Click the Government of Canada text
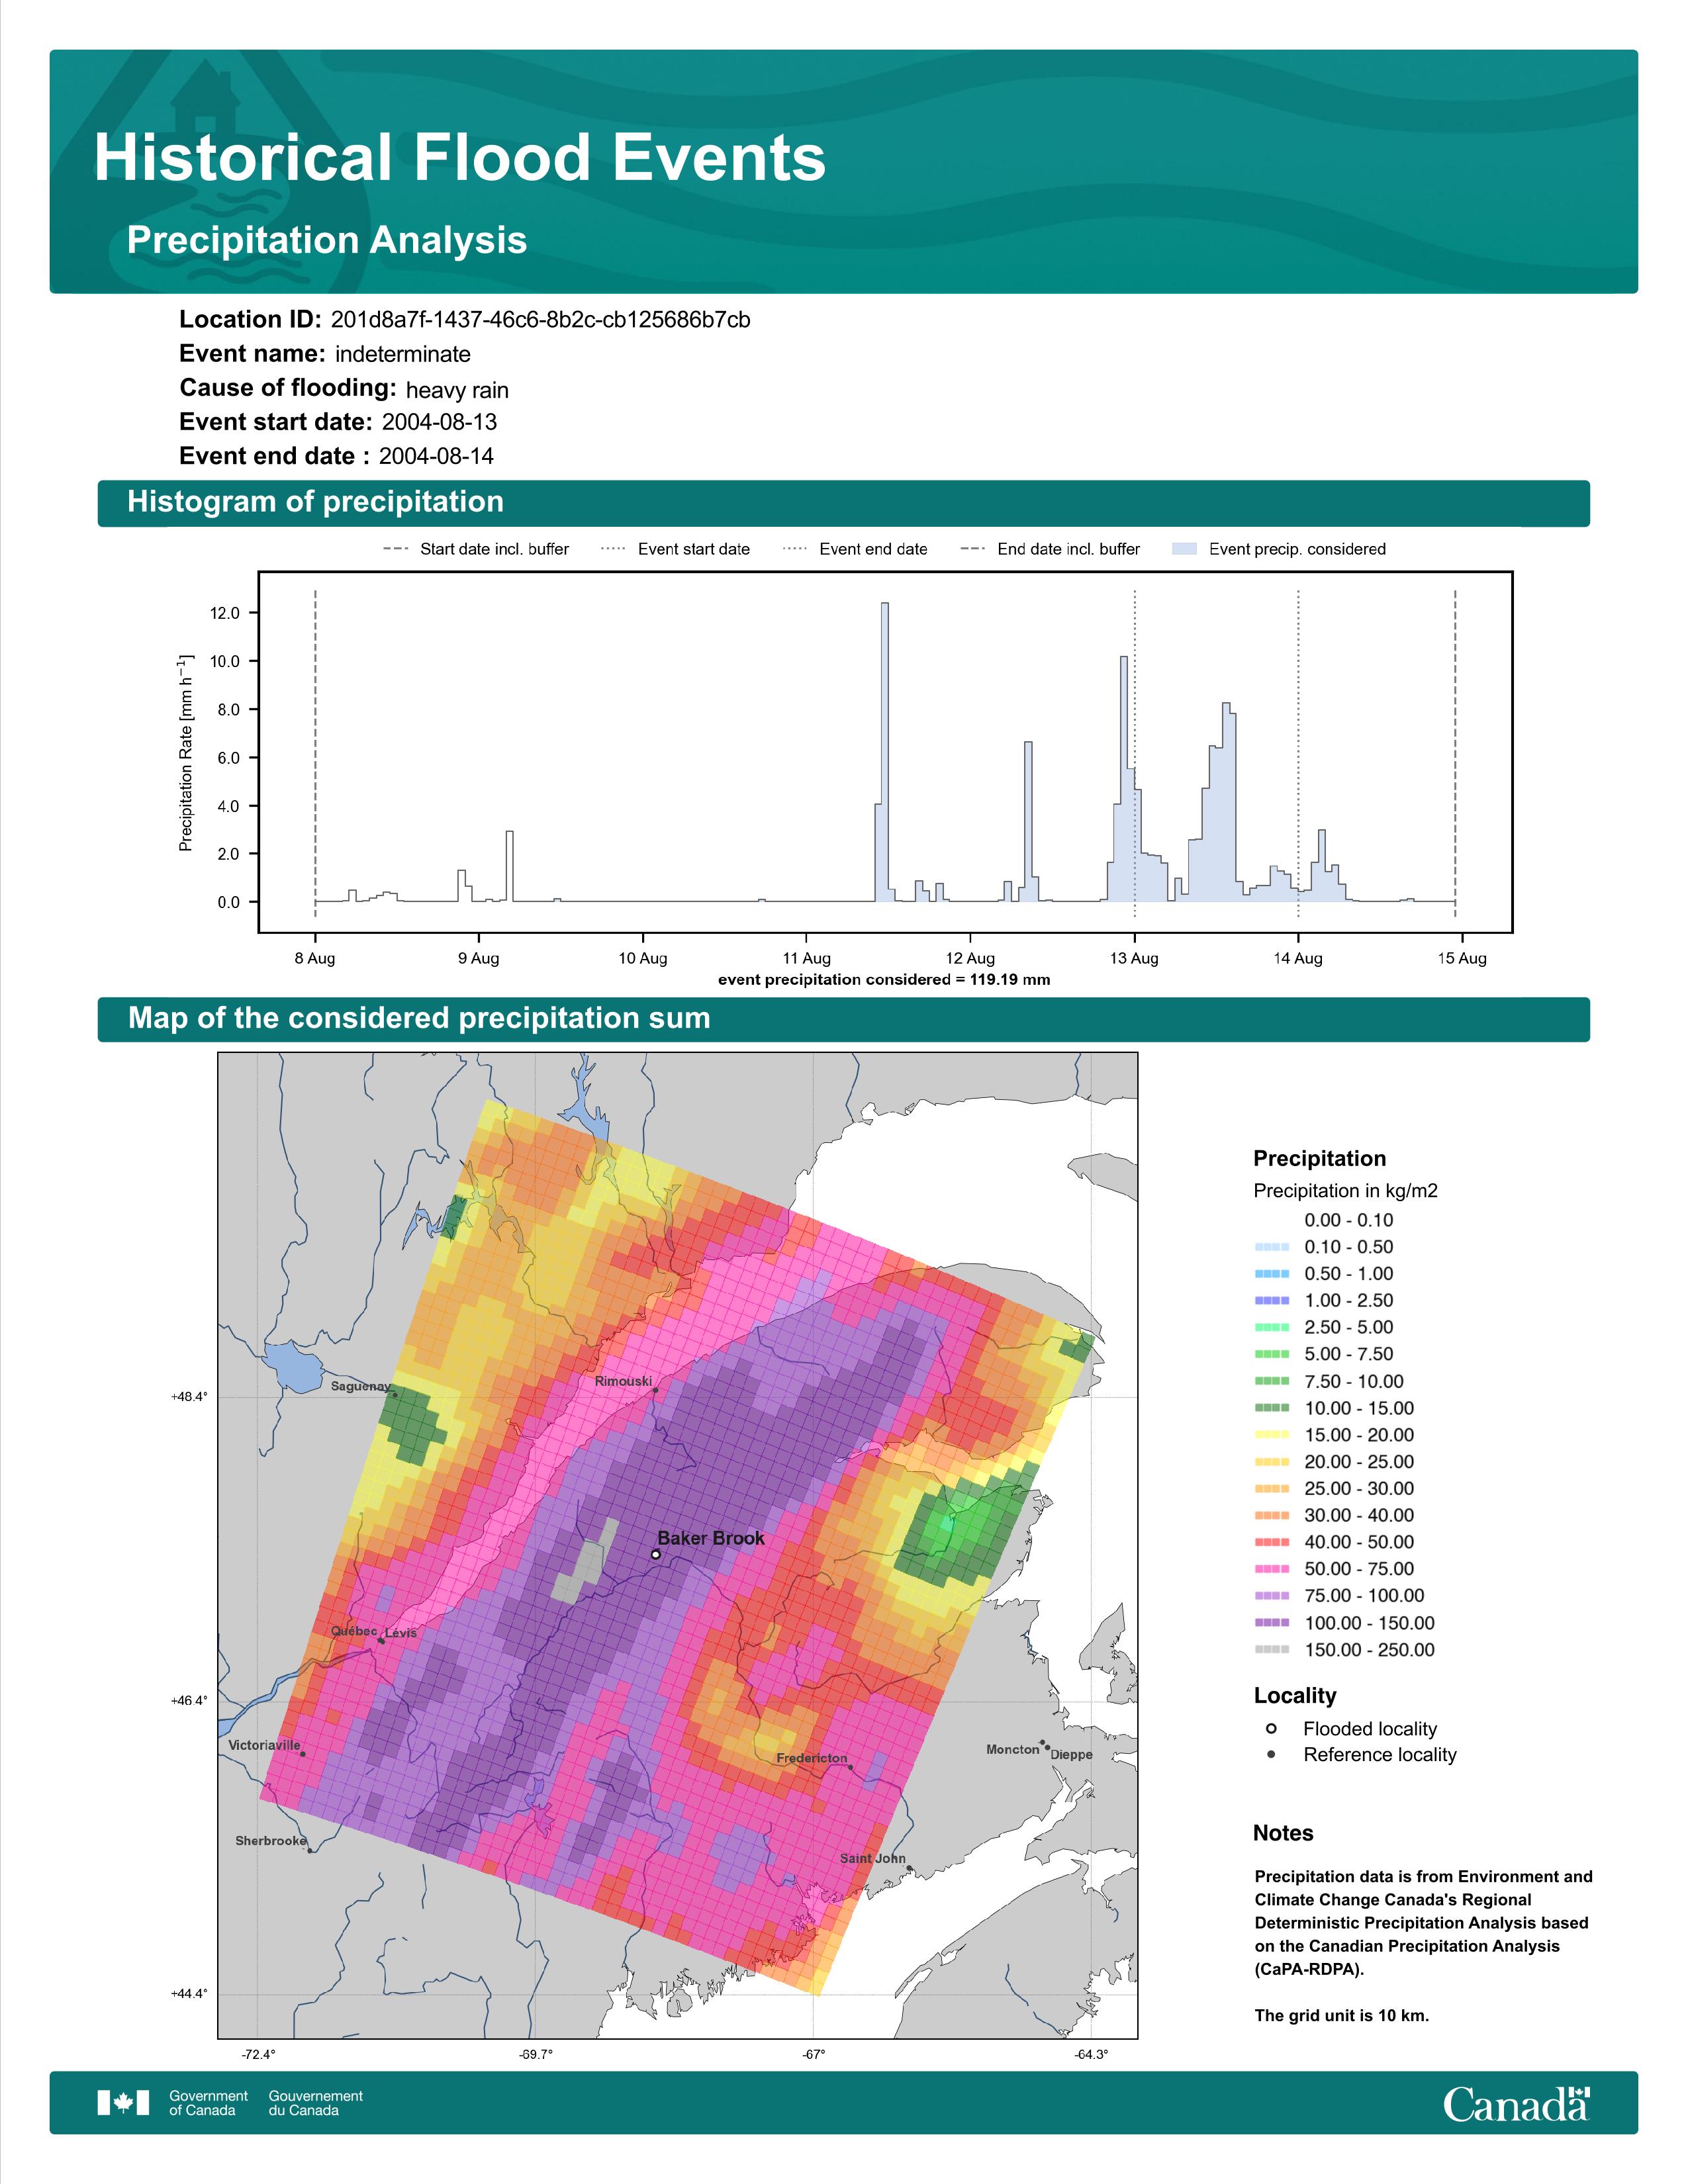This screenshot has width=1688, height=2184. click(208, 2103)
